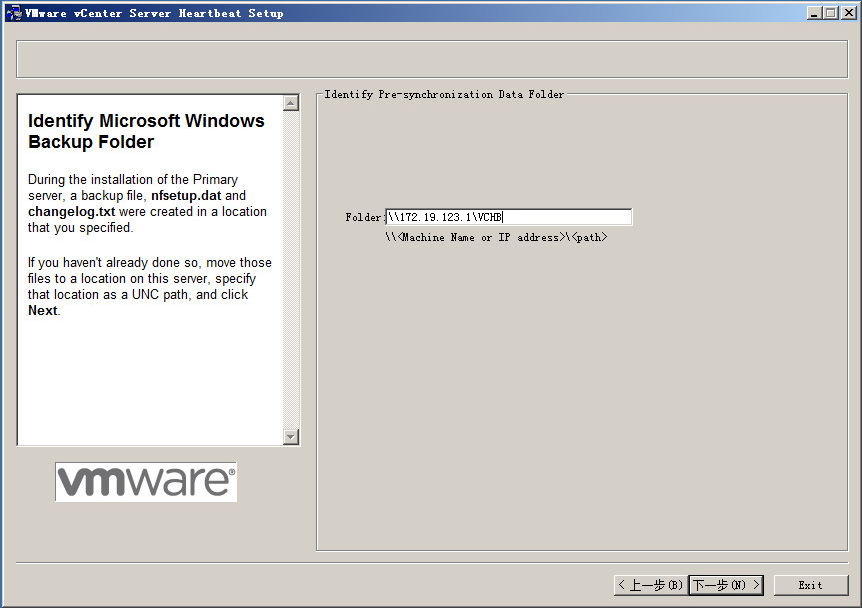
Task: Click the bold "Next" word in instructions
Action: (43, 311)
